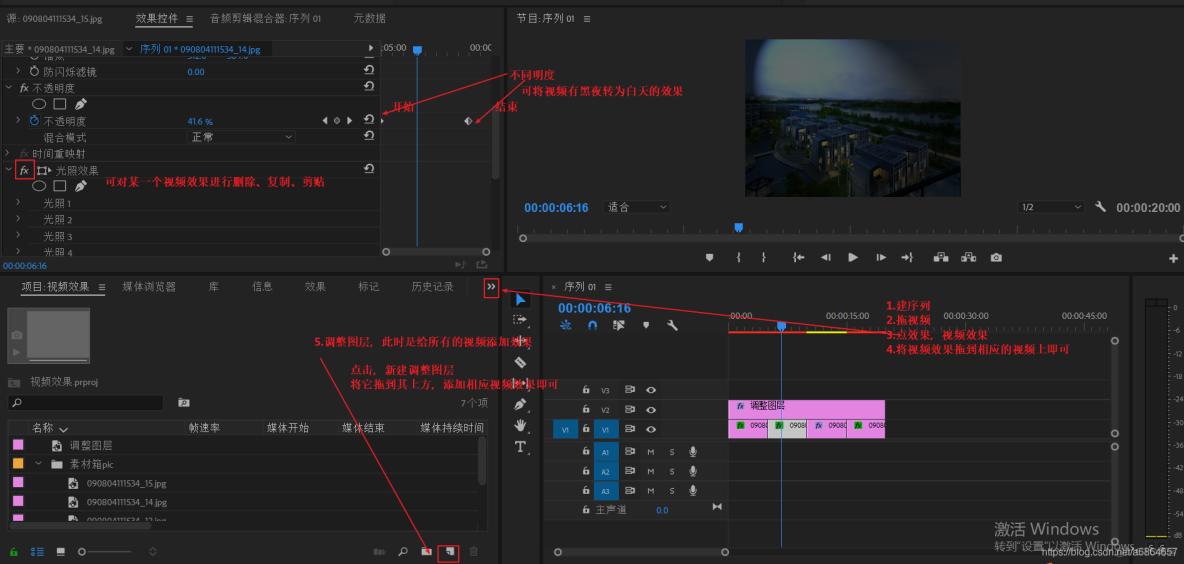The height and width of the screenshot is (564, 1184).
Task: Toggle project writable lock icon
Action: [x=14, y=552]
